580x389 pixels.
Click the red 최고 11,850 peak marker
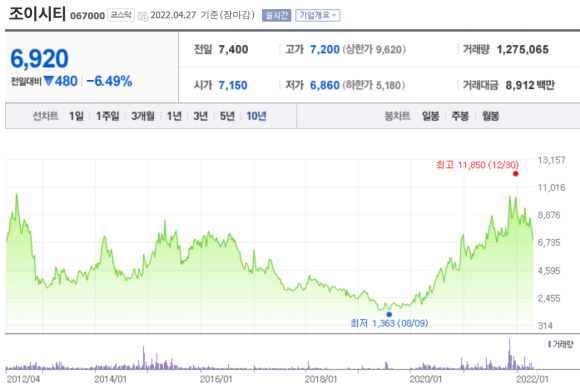click(516, 174)
